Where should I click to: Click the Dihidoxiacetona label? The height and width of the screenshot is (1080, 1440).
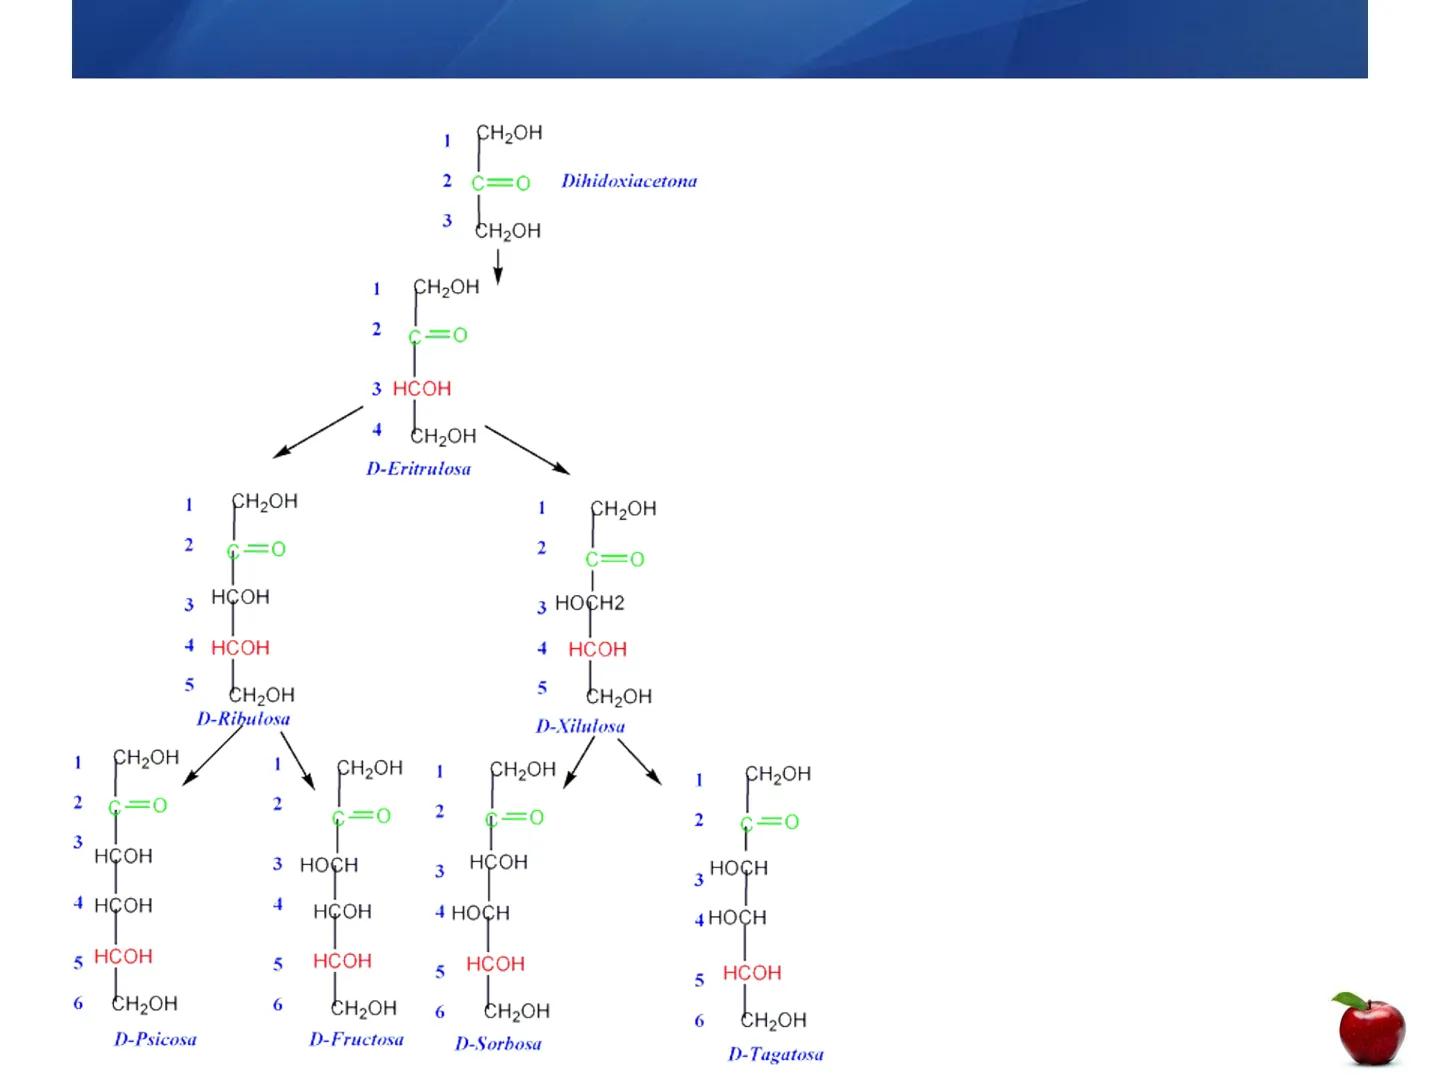click(628, 181)
